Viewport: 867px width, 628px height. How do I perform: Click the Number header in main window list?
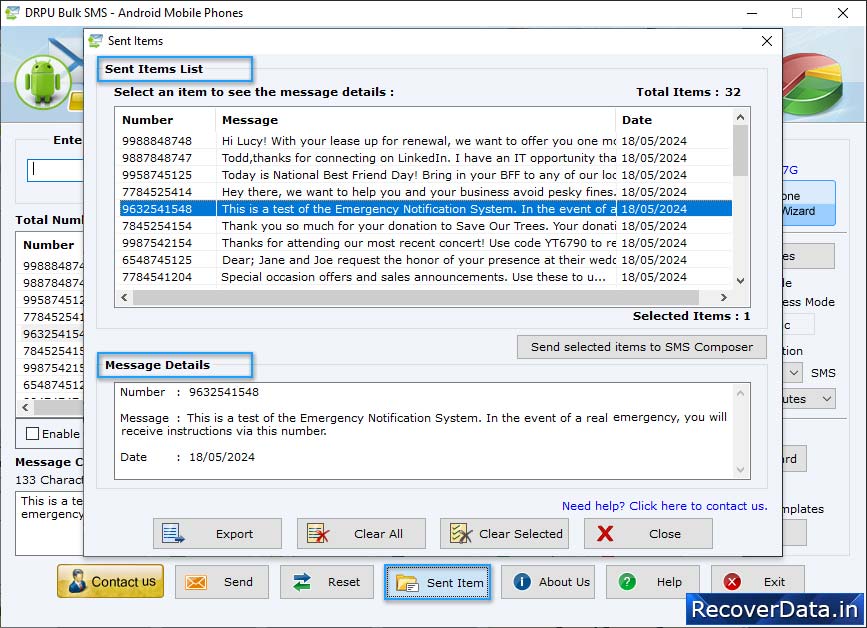click(49, 245)
